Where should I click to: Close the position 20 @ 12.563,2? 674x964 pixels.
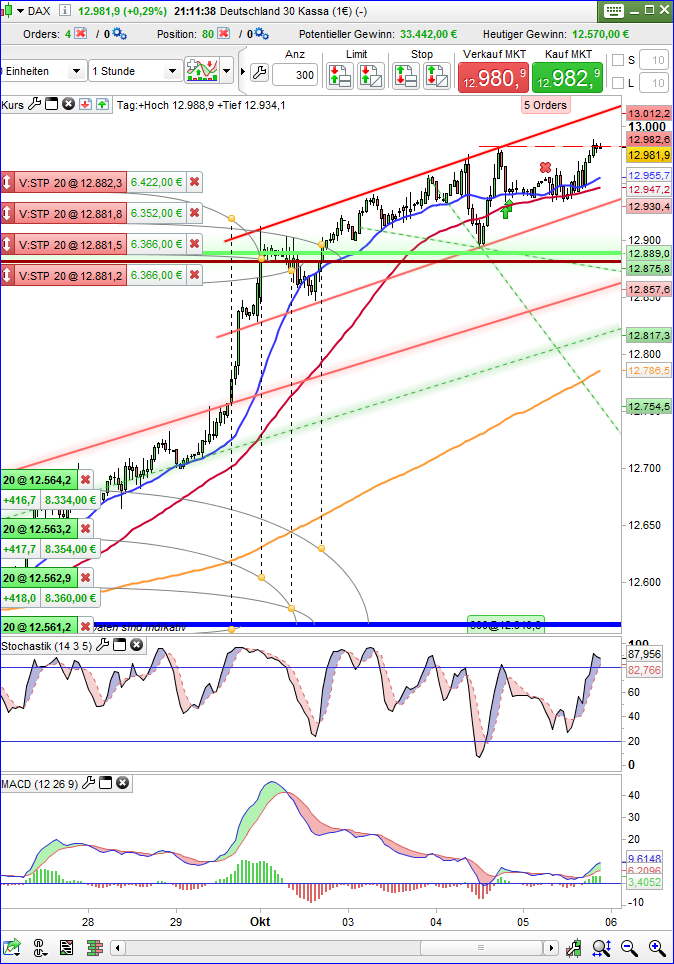coord(85,529)
